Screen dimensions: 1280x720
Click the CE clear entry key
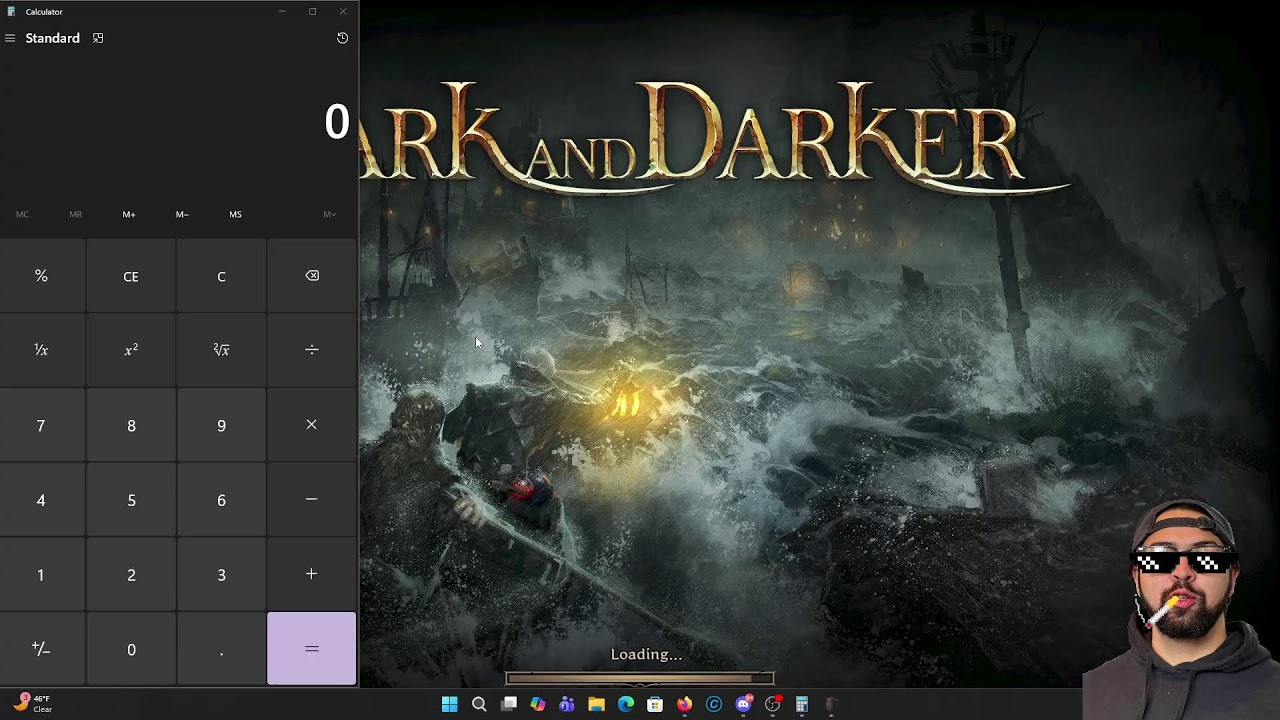(131, 276)
